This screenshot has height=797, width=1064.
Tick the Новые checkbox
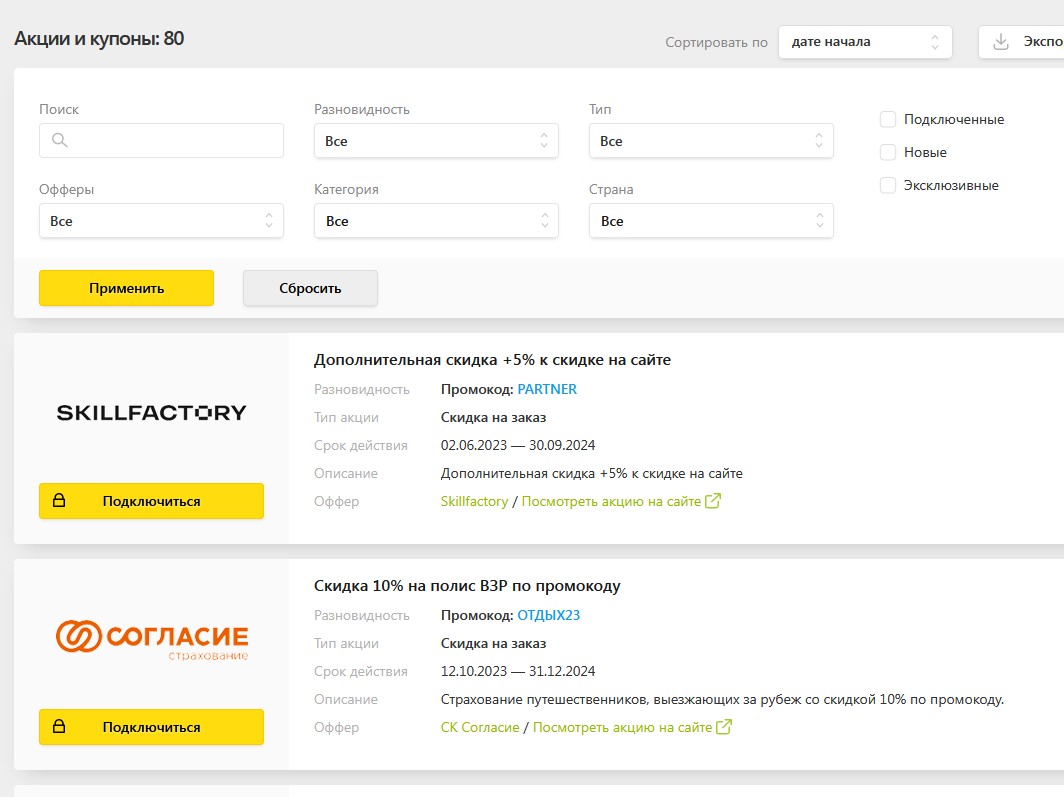(887, 153)
